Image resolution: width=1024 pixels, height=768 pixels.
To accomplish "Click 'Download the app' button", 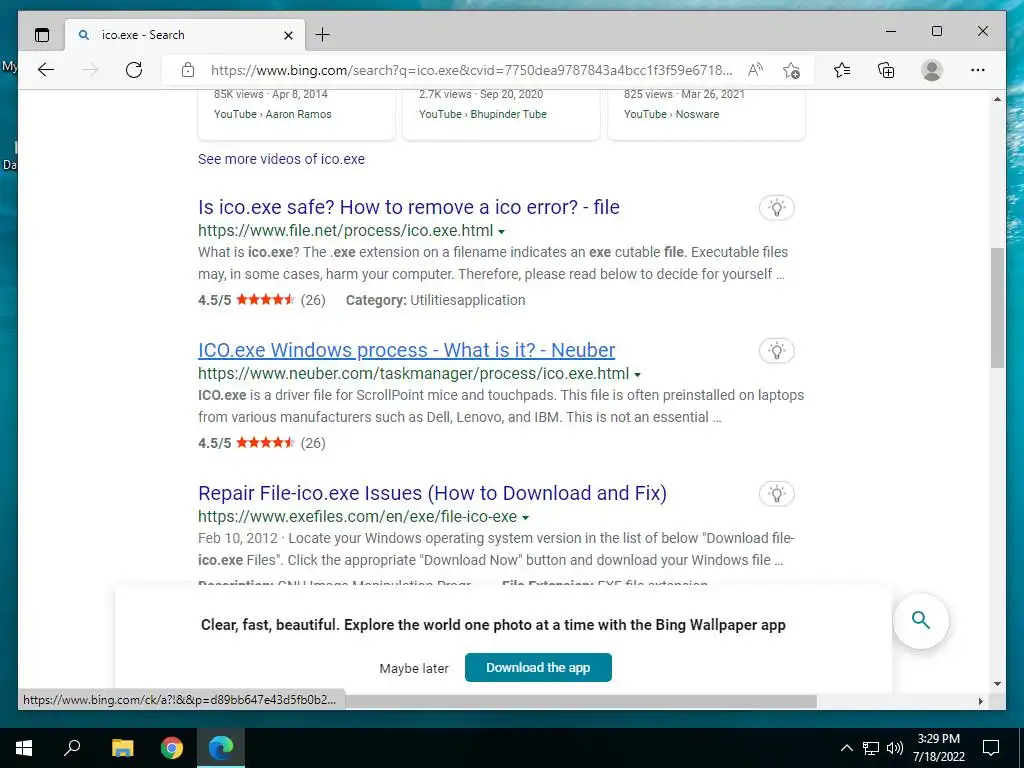I will point(538,667).
